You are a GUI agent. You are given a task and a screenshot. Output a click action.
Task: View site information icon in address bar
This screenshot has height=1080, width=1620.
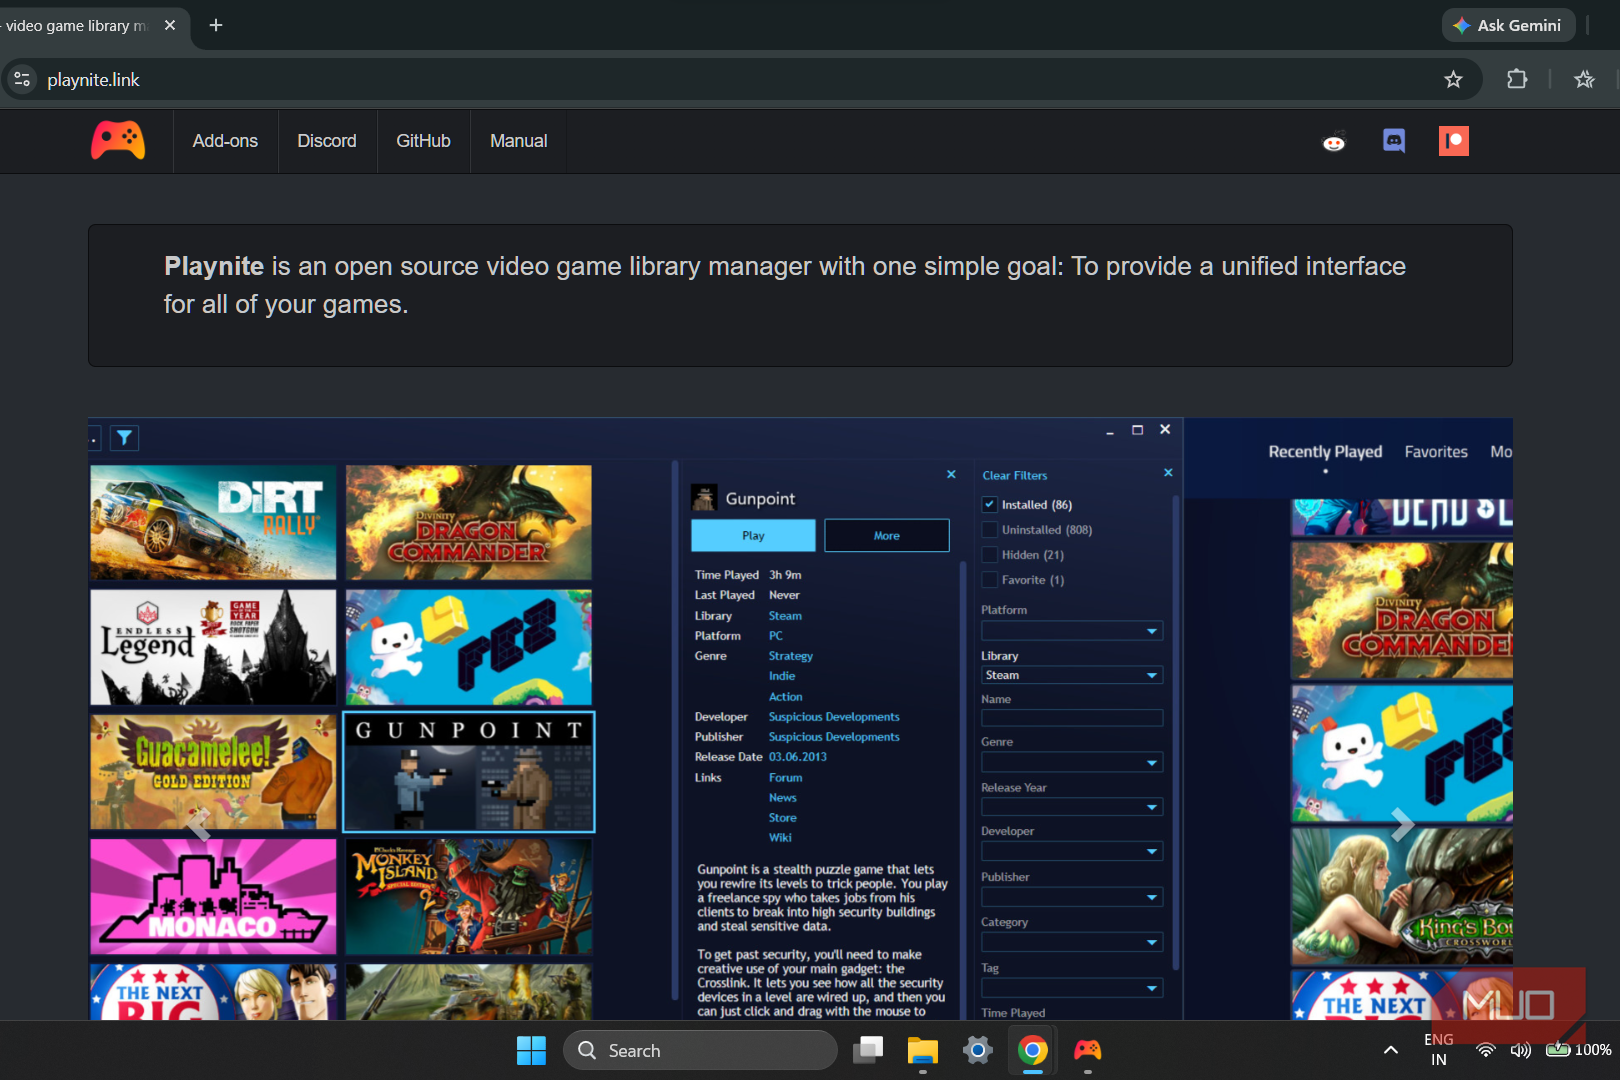(22, 79)
